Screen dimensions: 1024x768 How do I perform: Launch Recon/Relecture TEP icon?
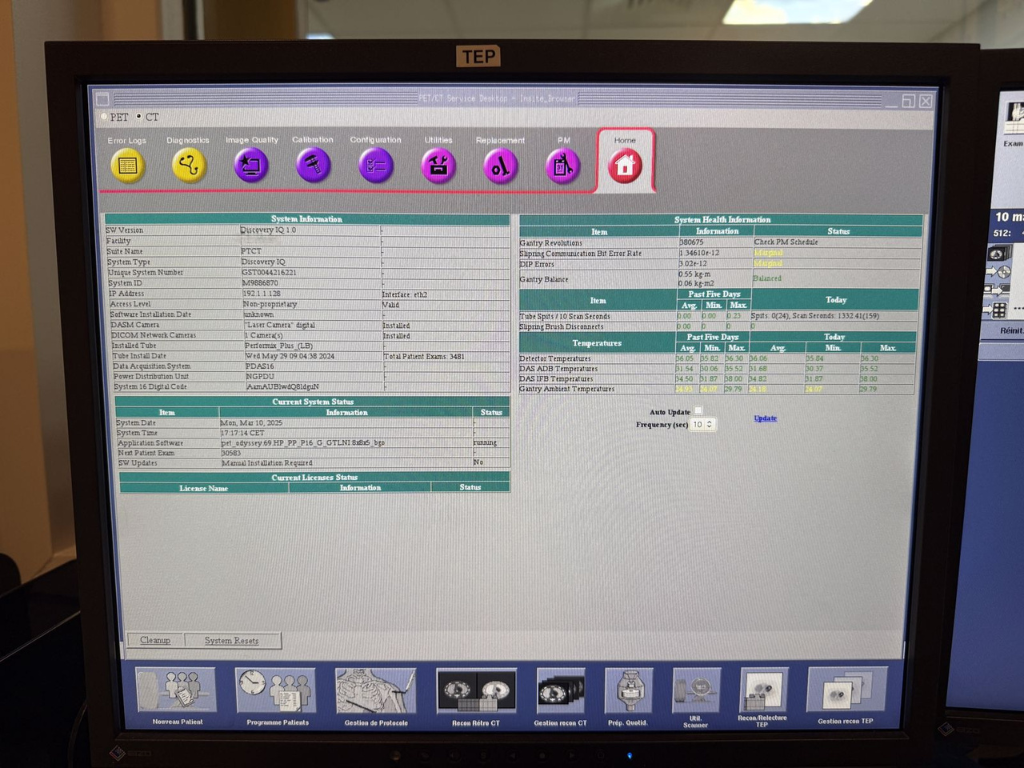[763, 690]
